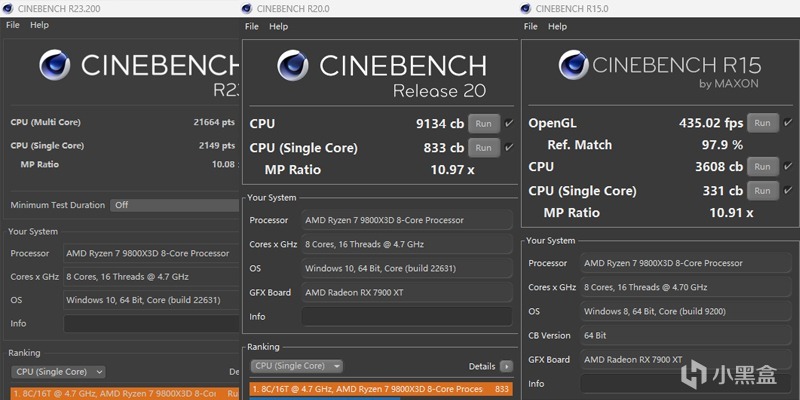Click the R20 ranking Details arrow icon

tap(506, 367)
